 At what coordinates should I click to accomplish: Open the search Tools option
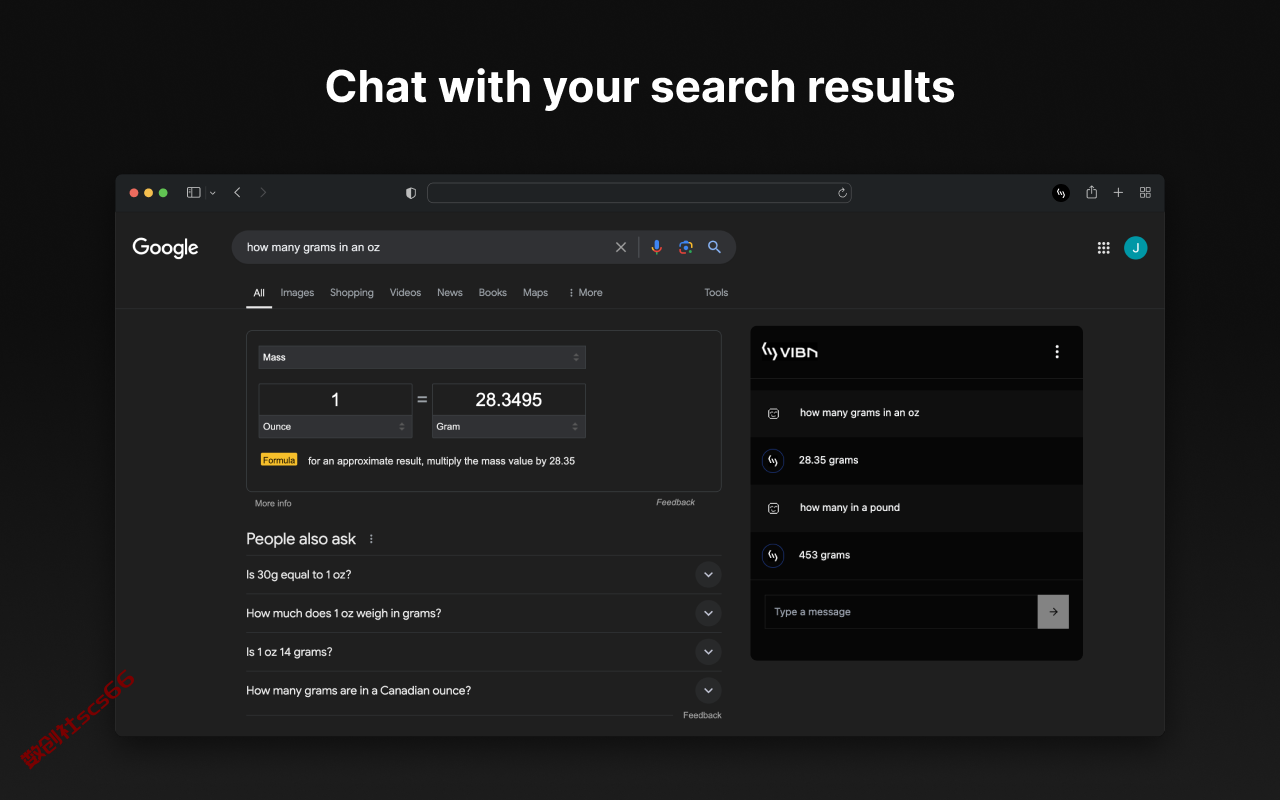(x=716, y=293)
